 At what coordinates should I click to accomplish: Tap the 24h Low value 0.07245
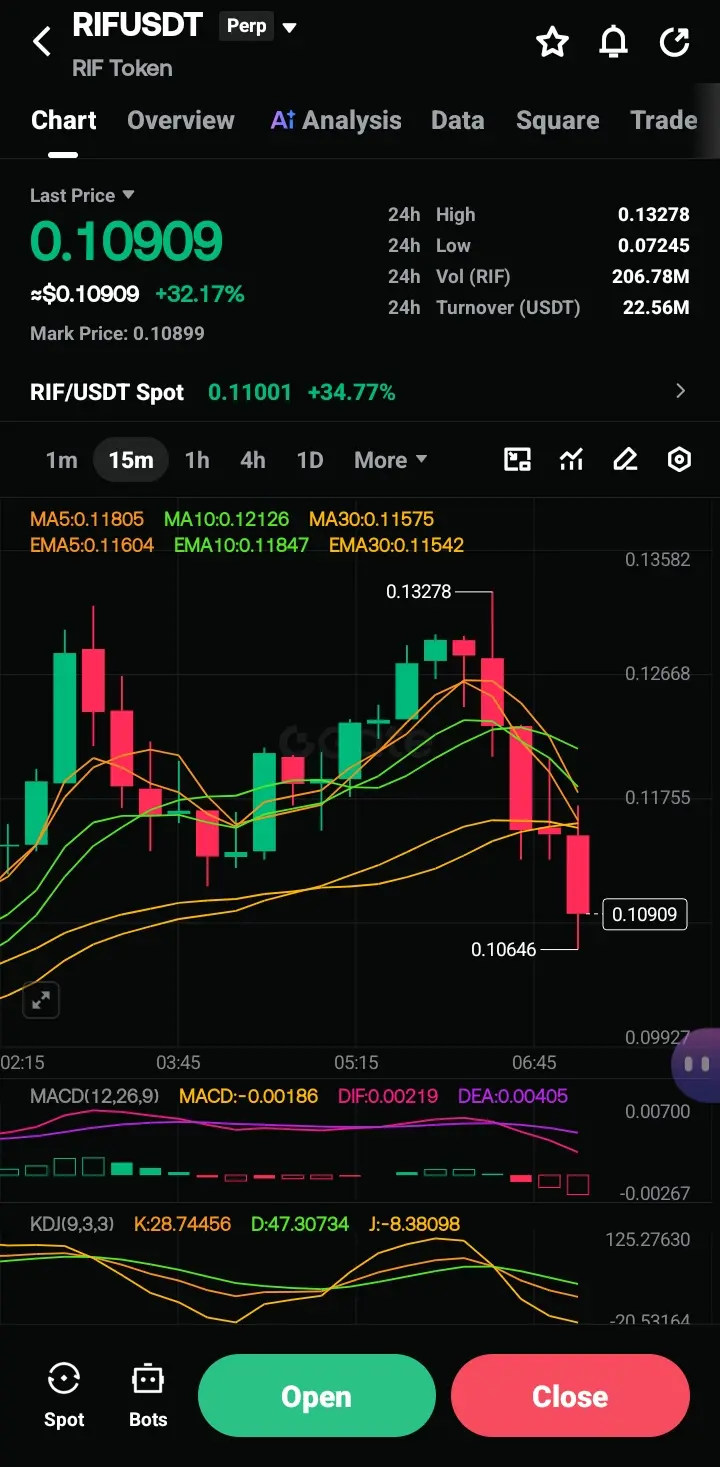point(653,246)
